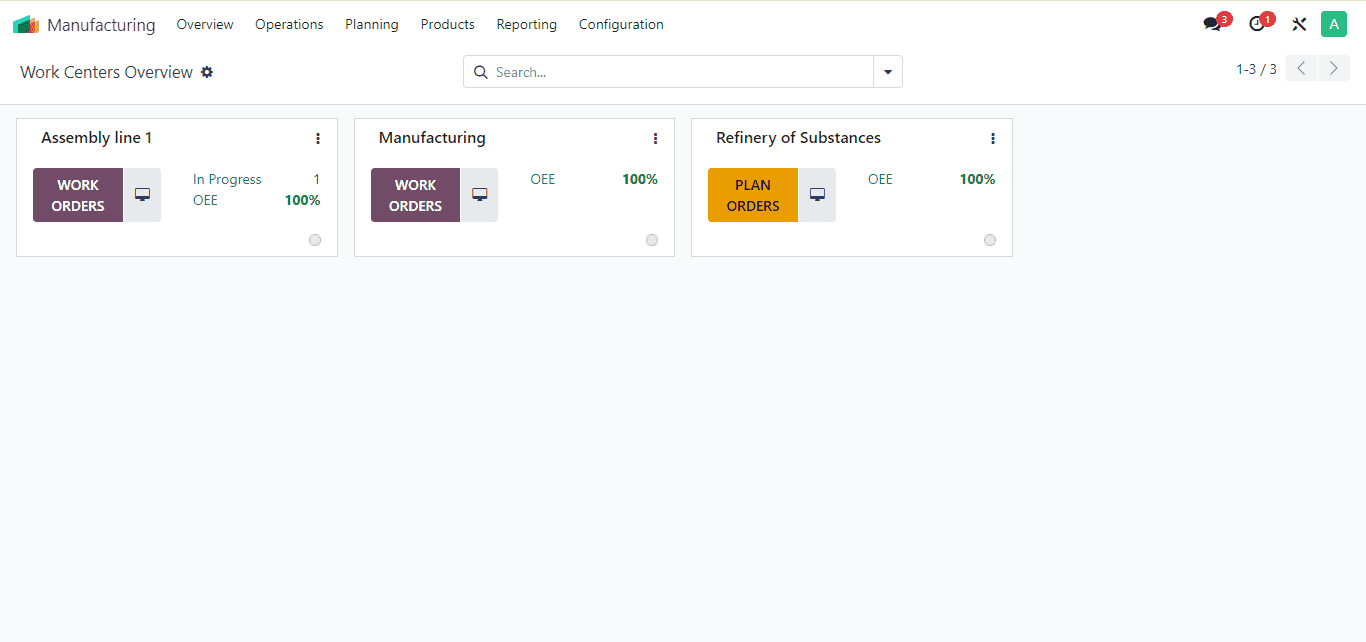Open the Planning menu
The height and width of the screenshot is (642, 1366).
click(x=372, y=25)
